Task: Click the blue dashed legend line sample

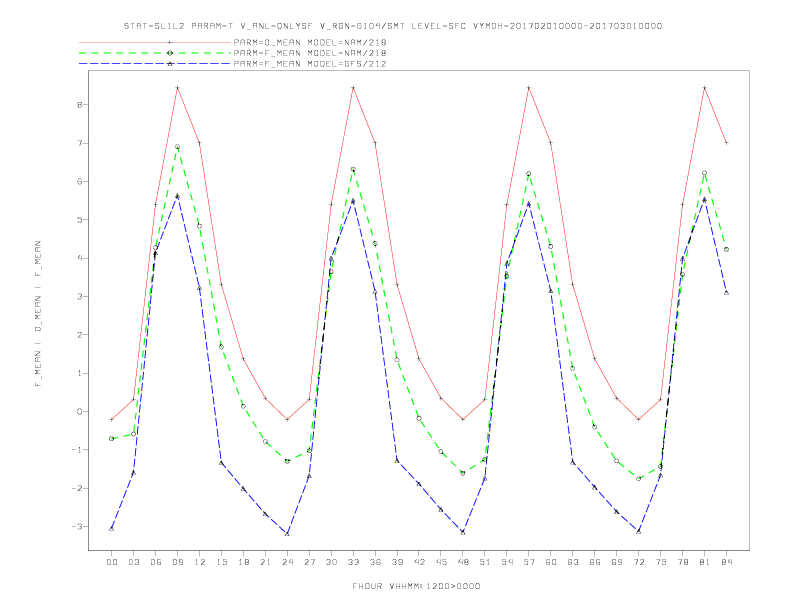Action: (x=155, y=64)
